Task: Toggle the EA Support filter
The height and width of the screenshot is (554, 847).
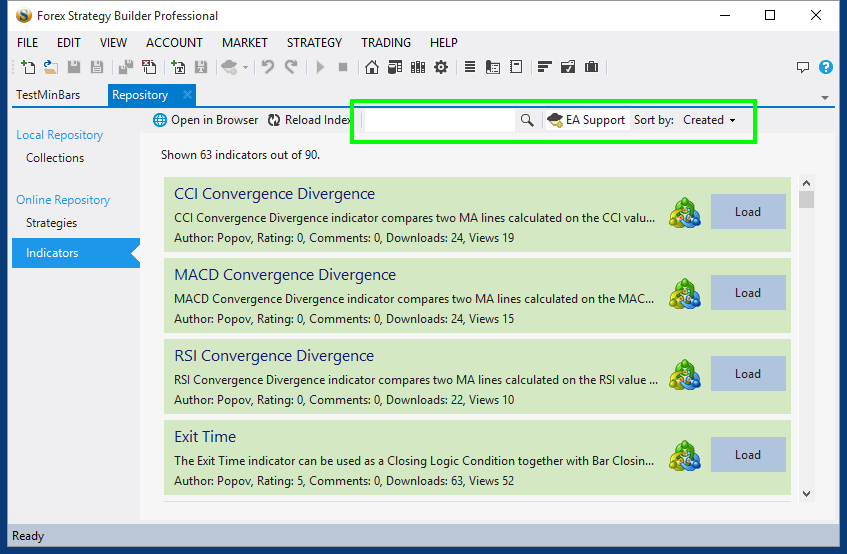Action: tap(585, 120)
